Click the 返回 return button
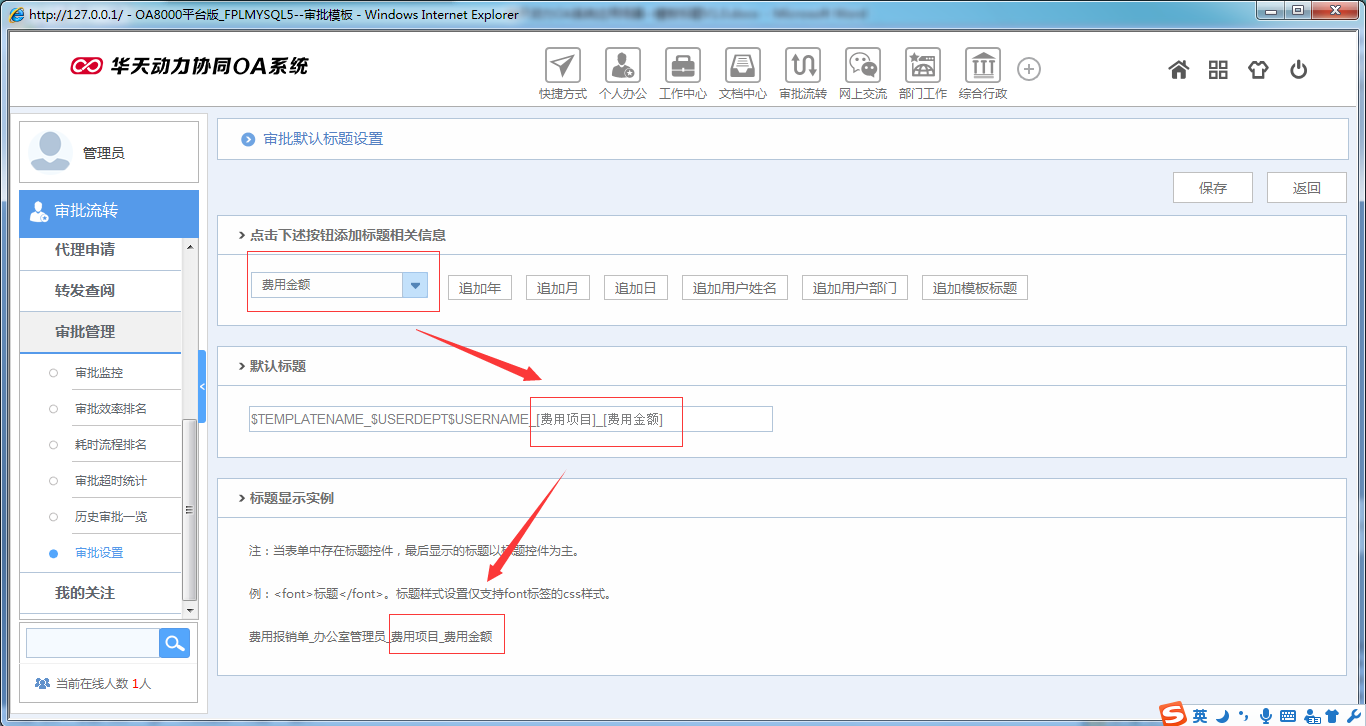This screenshot has height=726, width=1366. click(x=1306, y=187)
